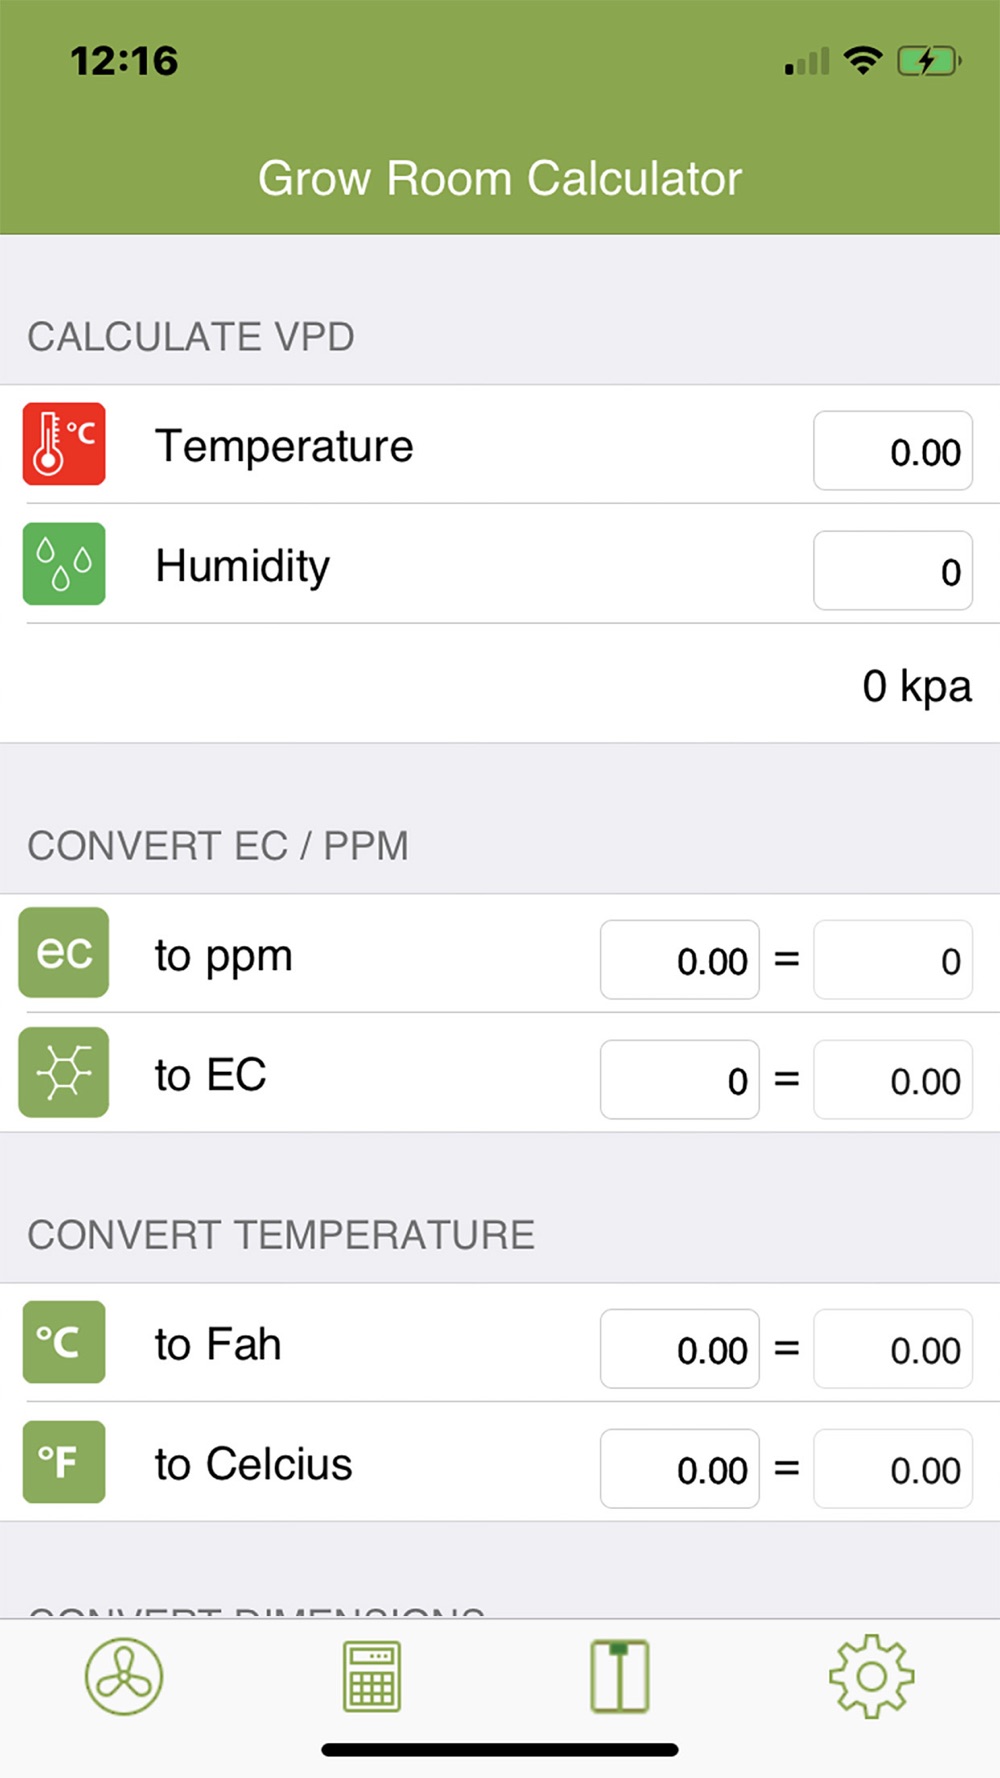Edit the EC input in 'to ppm' row

(680, 959)
